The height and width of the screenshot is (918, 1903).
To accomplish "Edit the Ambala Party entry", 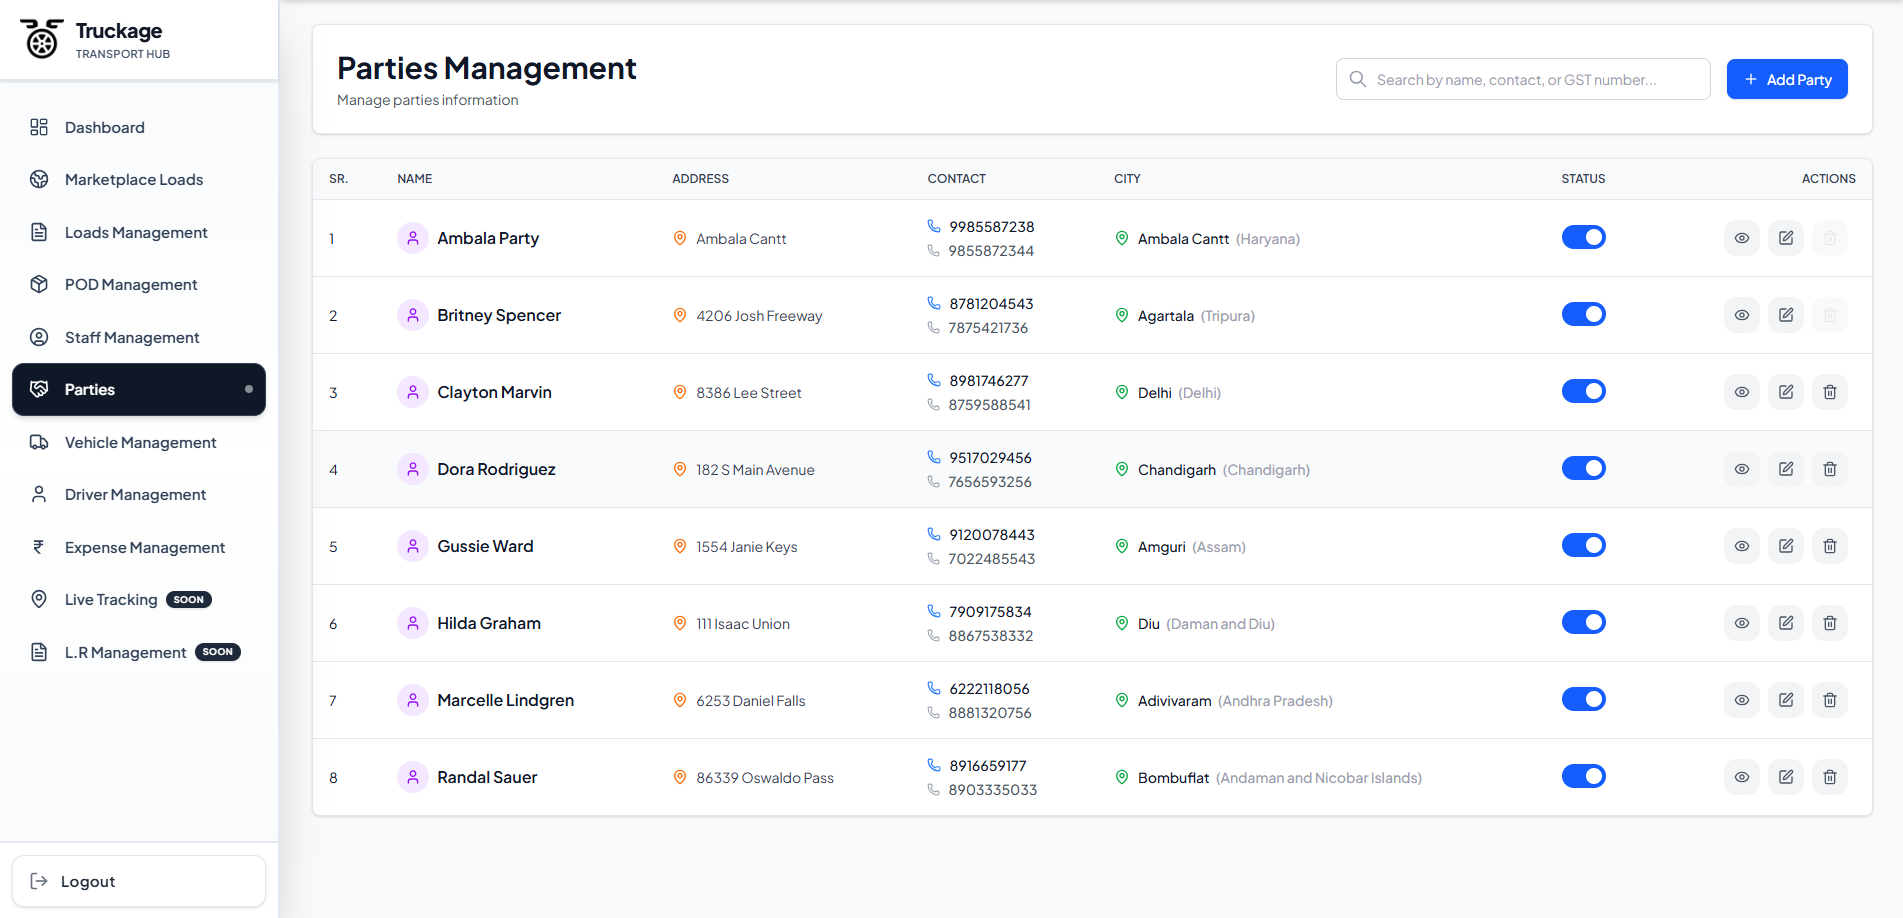I will pyautogui.click(x=1785, y=238).
